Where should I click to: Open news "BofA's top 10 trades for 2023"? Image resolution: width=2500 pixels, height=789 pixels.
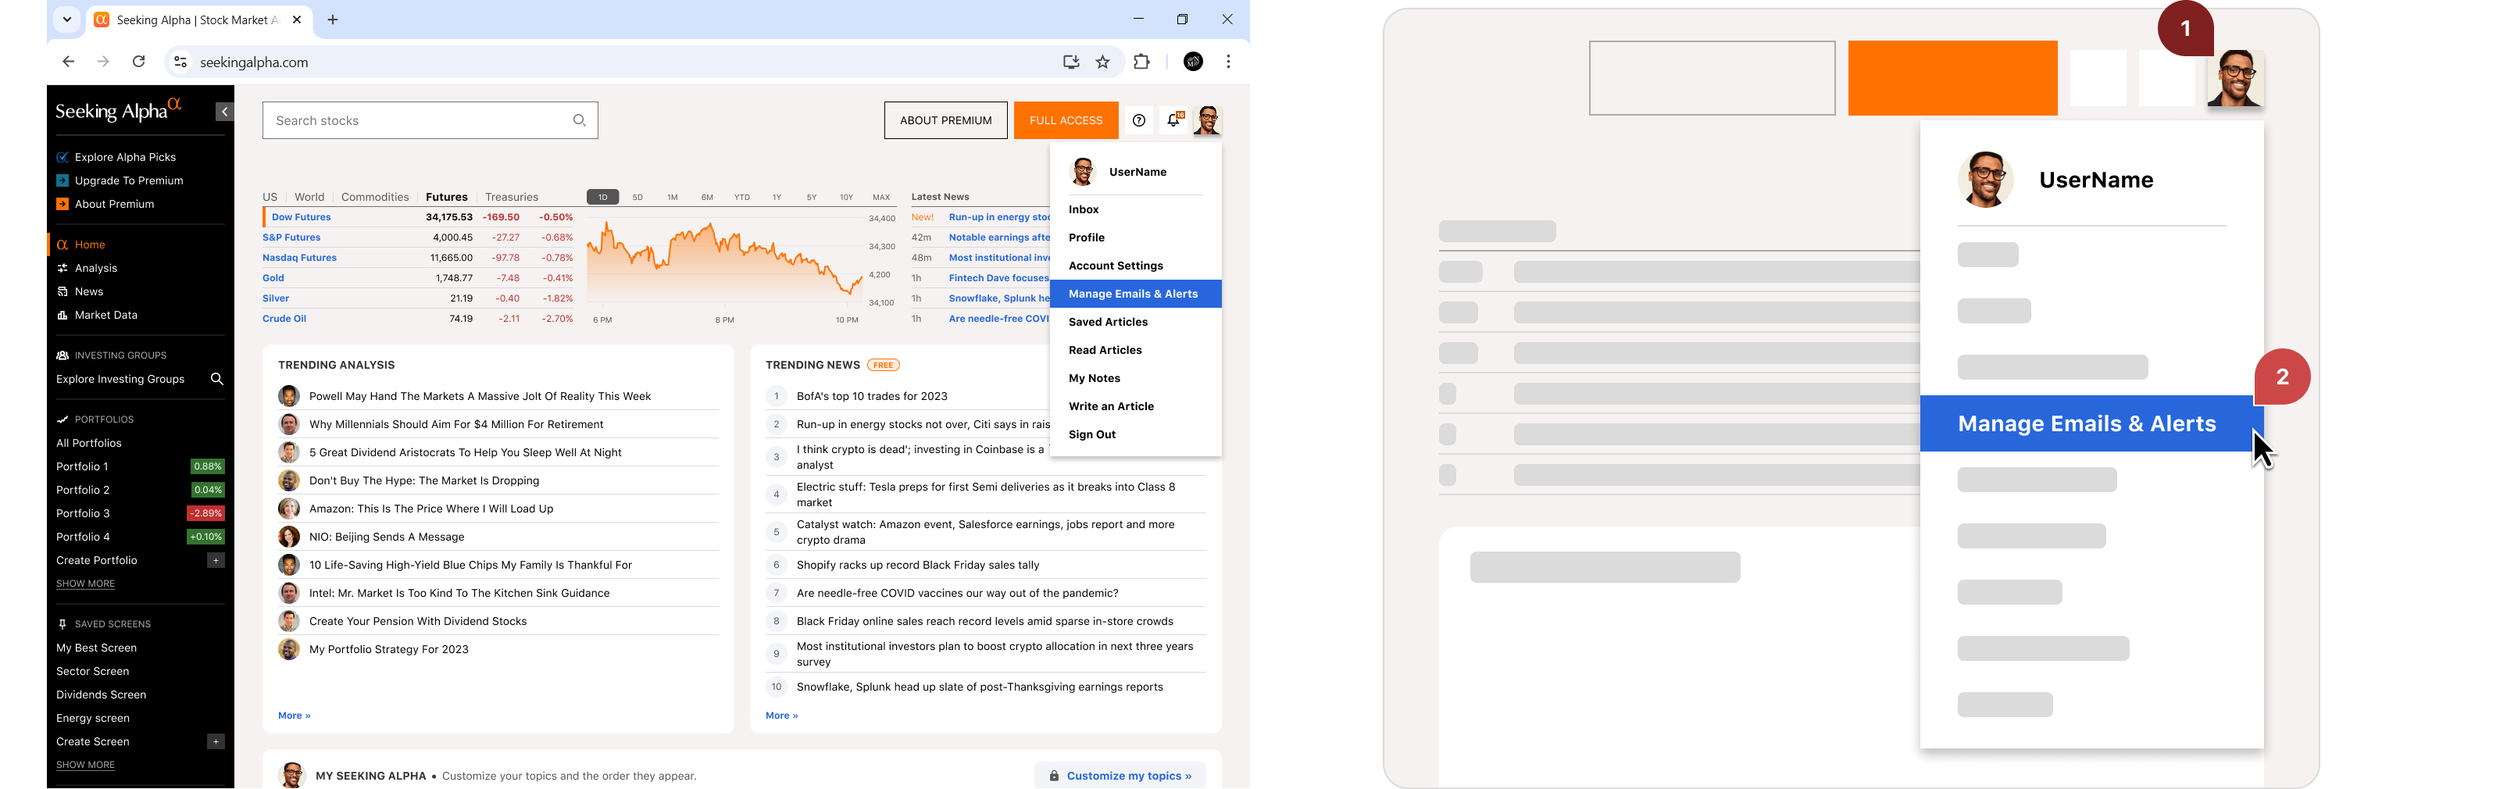pos(872,396)
